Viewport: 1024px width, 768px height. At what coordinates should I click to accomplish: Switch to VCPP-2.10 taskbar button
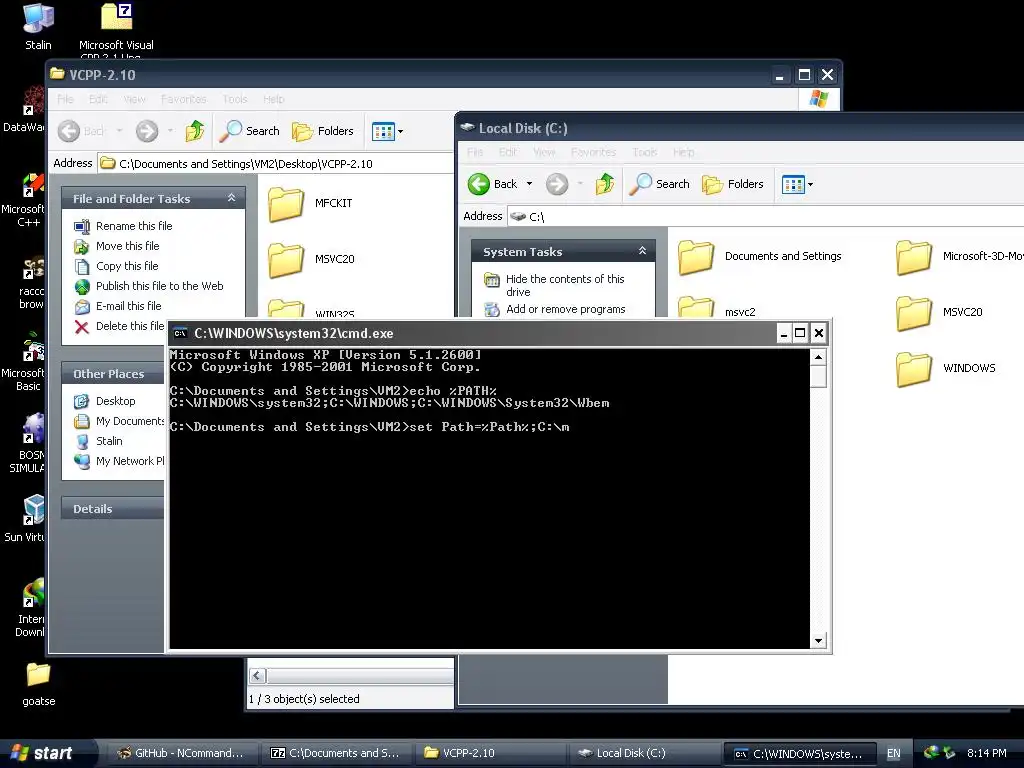click(488, 753)
